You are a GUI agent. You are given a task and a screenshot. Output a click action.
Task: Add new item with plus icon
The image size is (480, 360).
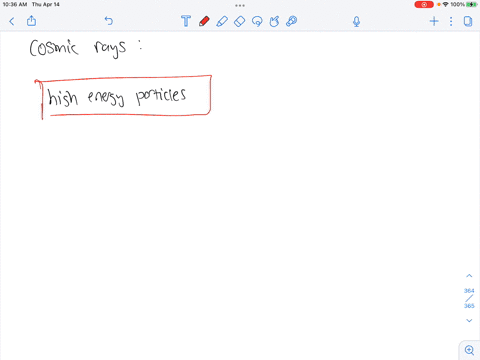[434, 21]
